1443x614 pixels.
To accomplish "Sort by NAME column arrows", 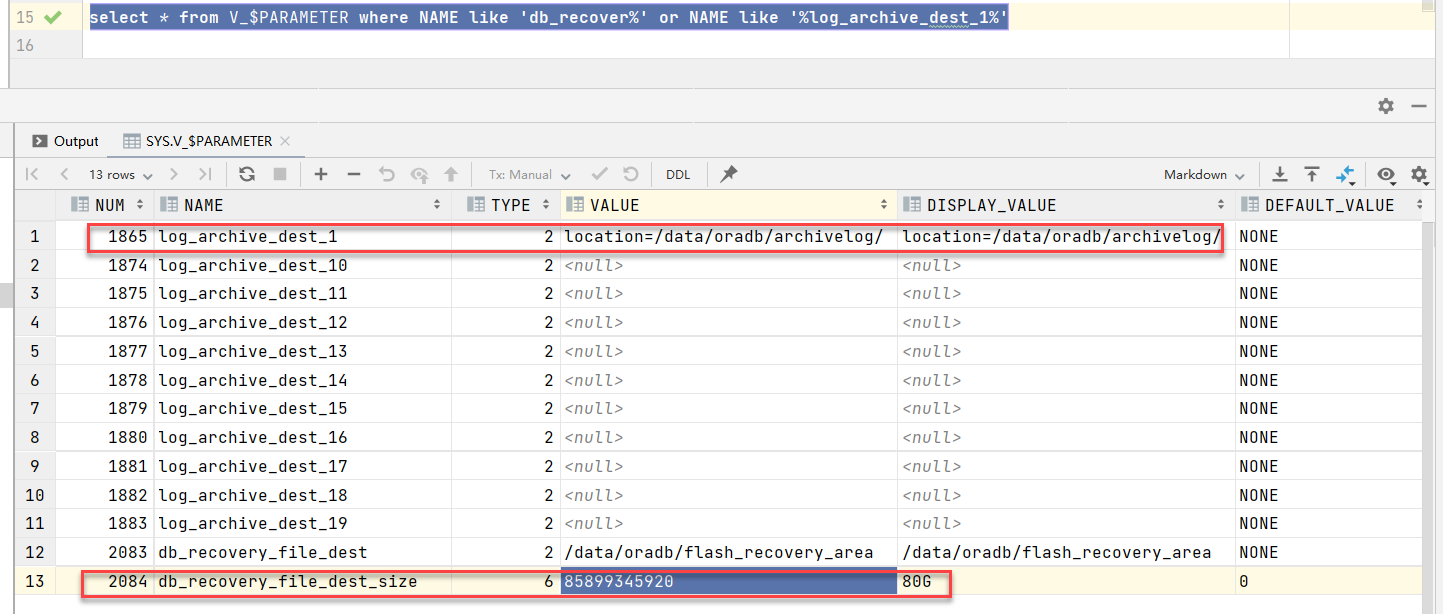I will [x=437, y=205].
